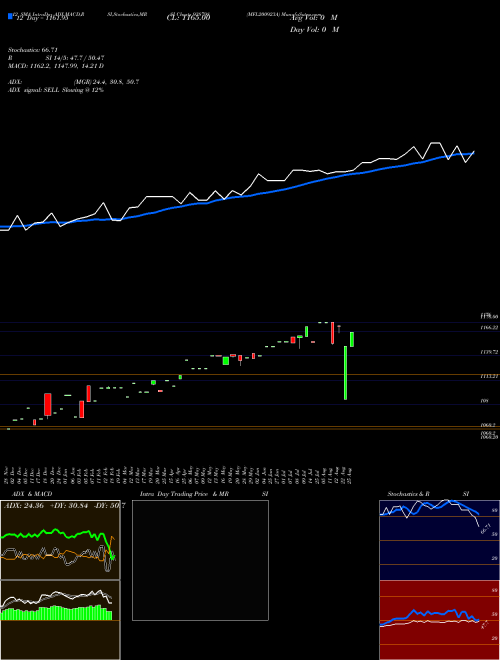Click the "ADX: 24.36" value in the ADX panel
Screen dimensions: 500x660
24,506
